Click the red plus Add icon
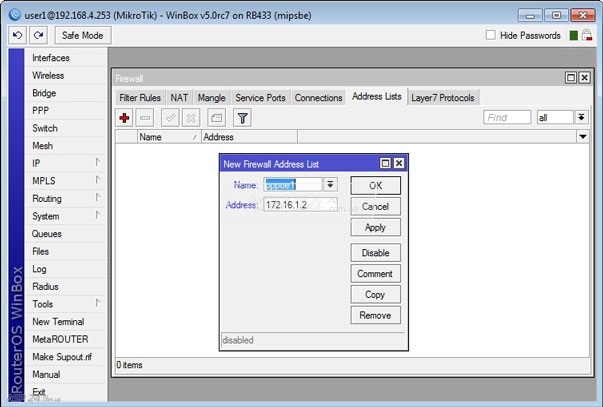603x407 pixels. (125, 118)
